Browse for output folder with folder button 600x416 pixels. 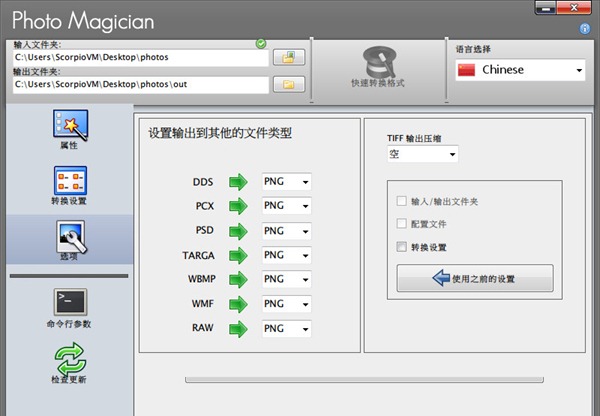coord(289,84)
